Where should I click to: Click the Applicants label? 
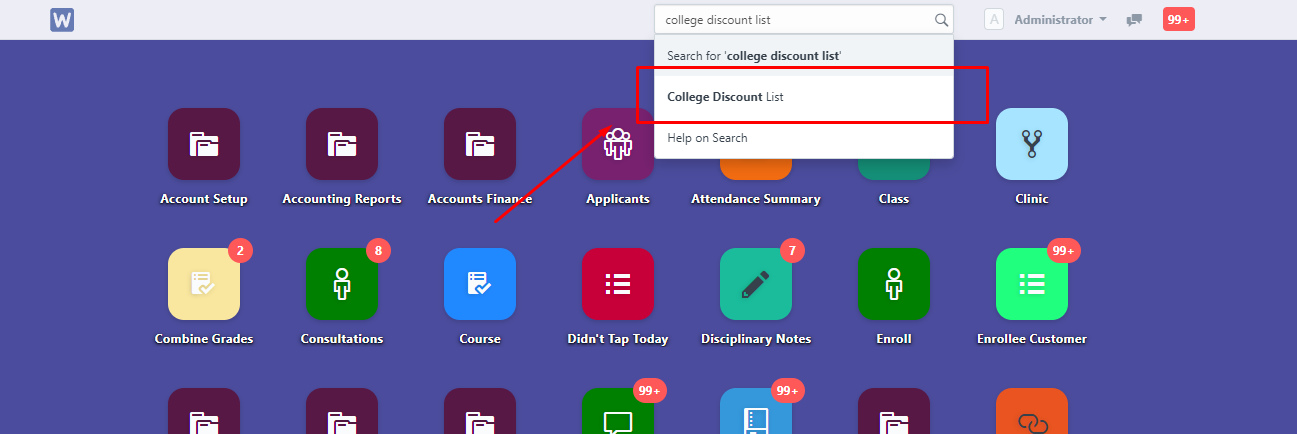(x=618, y=199)
